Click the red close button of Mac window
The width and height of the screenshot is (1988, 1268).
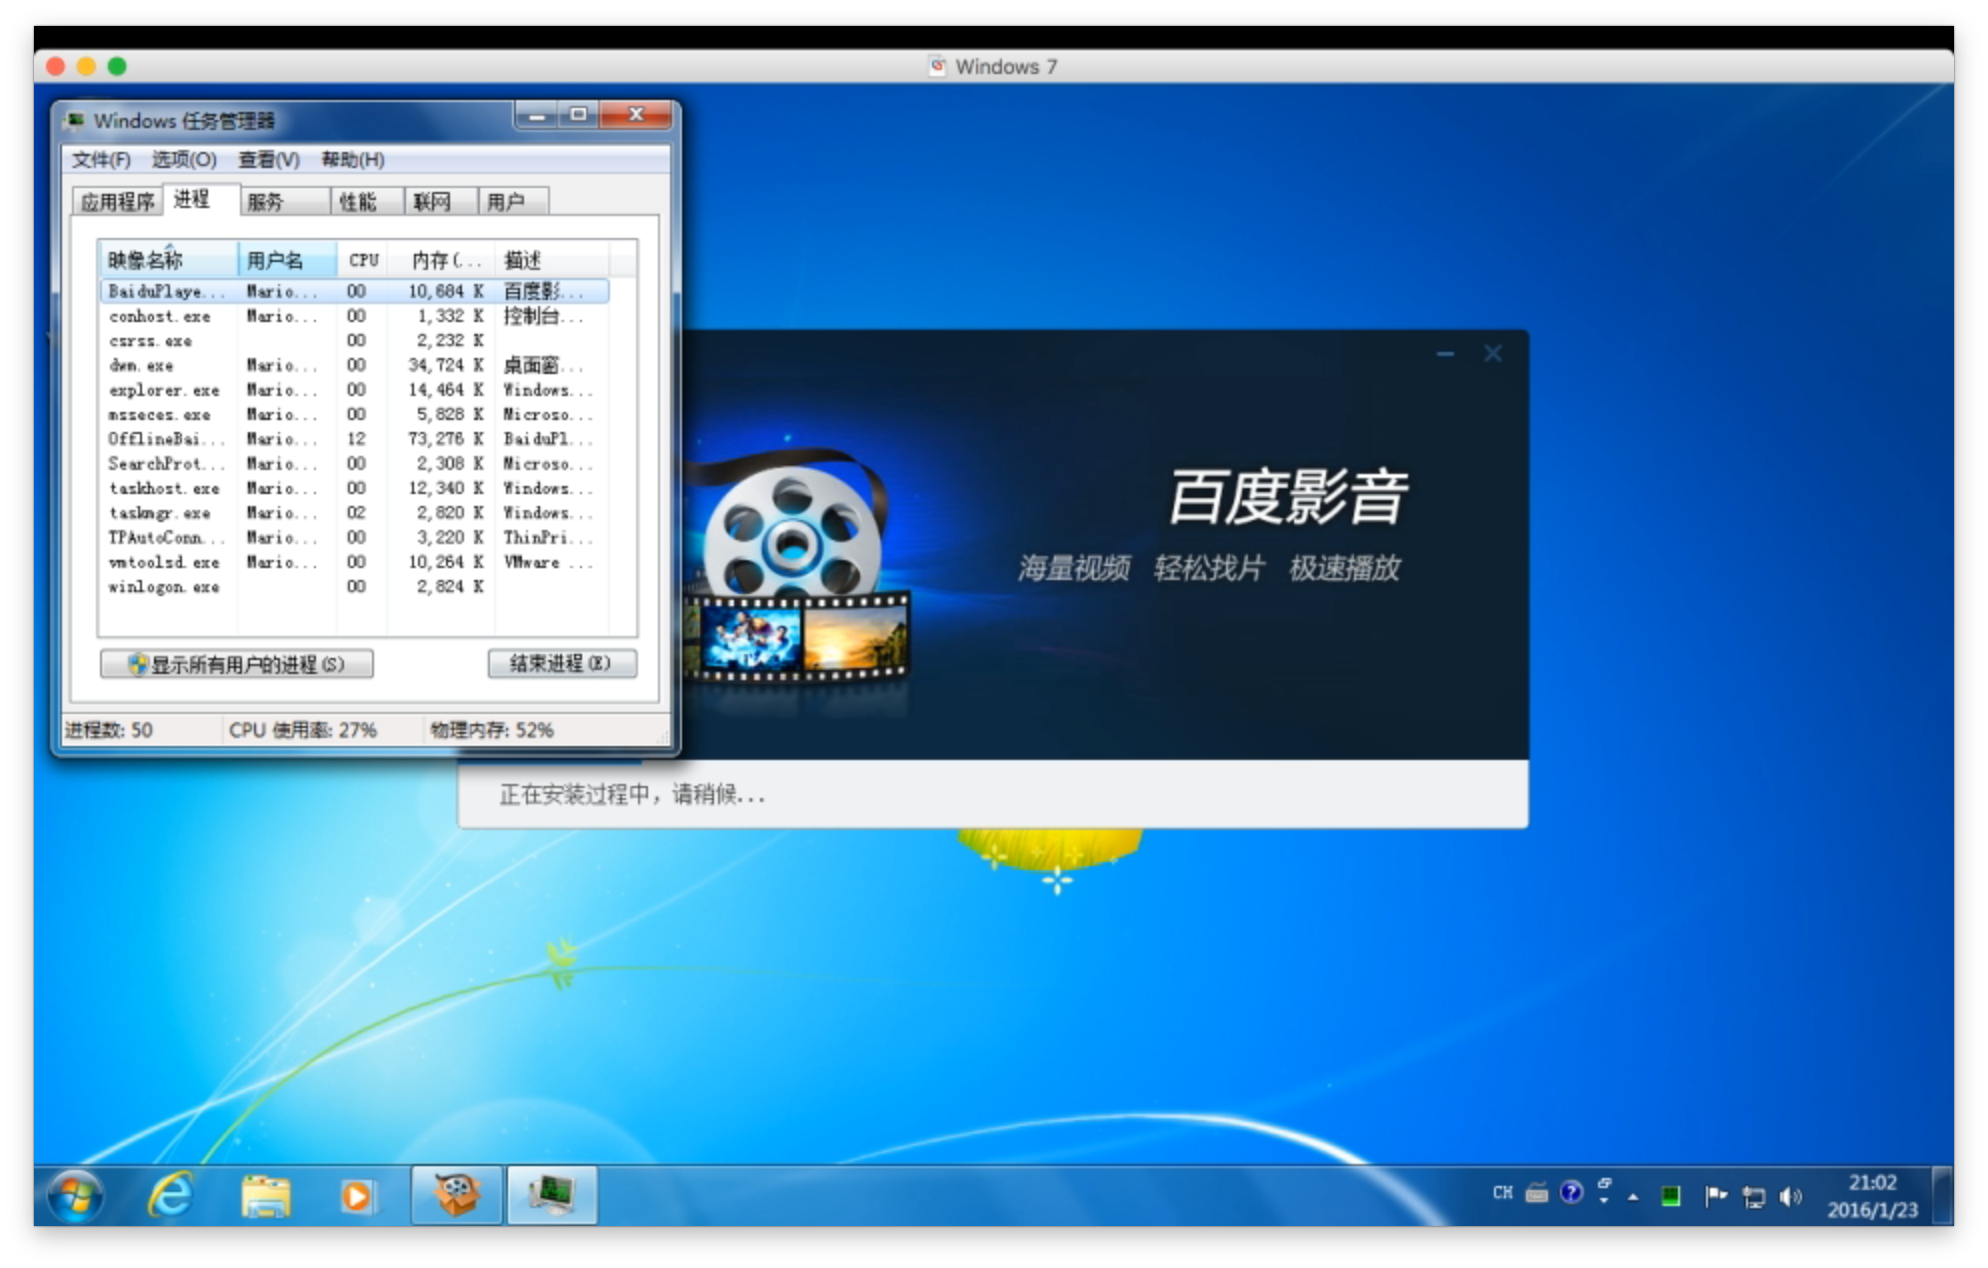click(56, 66)
